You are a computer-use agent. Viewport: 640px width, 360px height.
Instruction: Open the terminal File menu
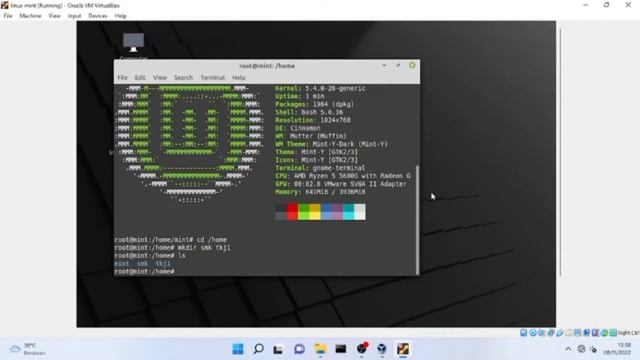coord(122,78)
